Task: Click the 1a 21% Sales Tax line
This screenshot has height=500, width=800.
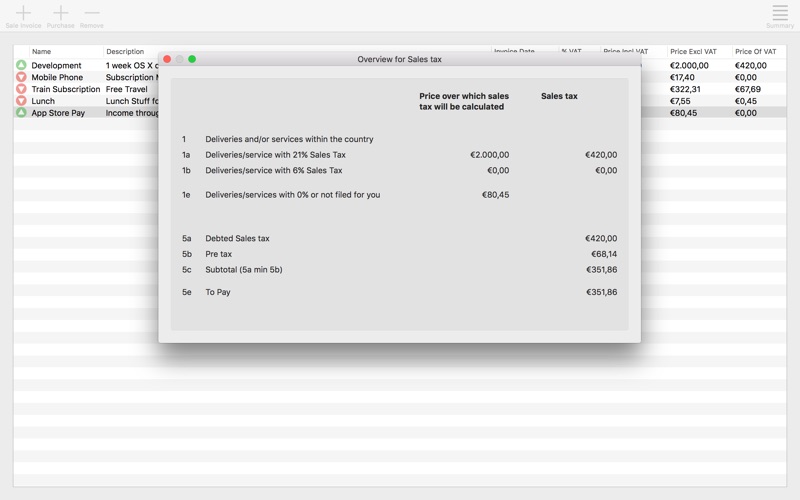Action: pos(276,155)
